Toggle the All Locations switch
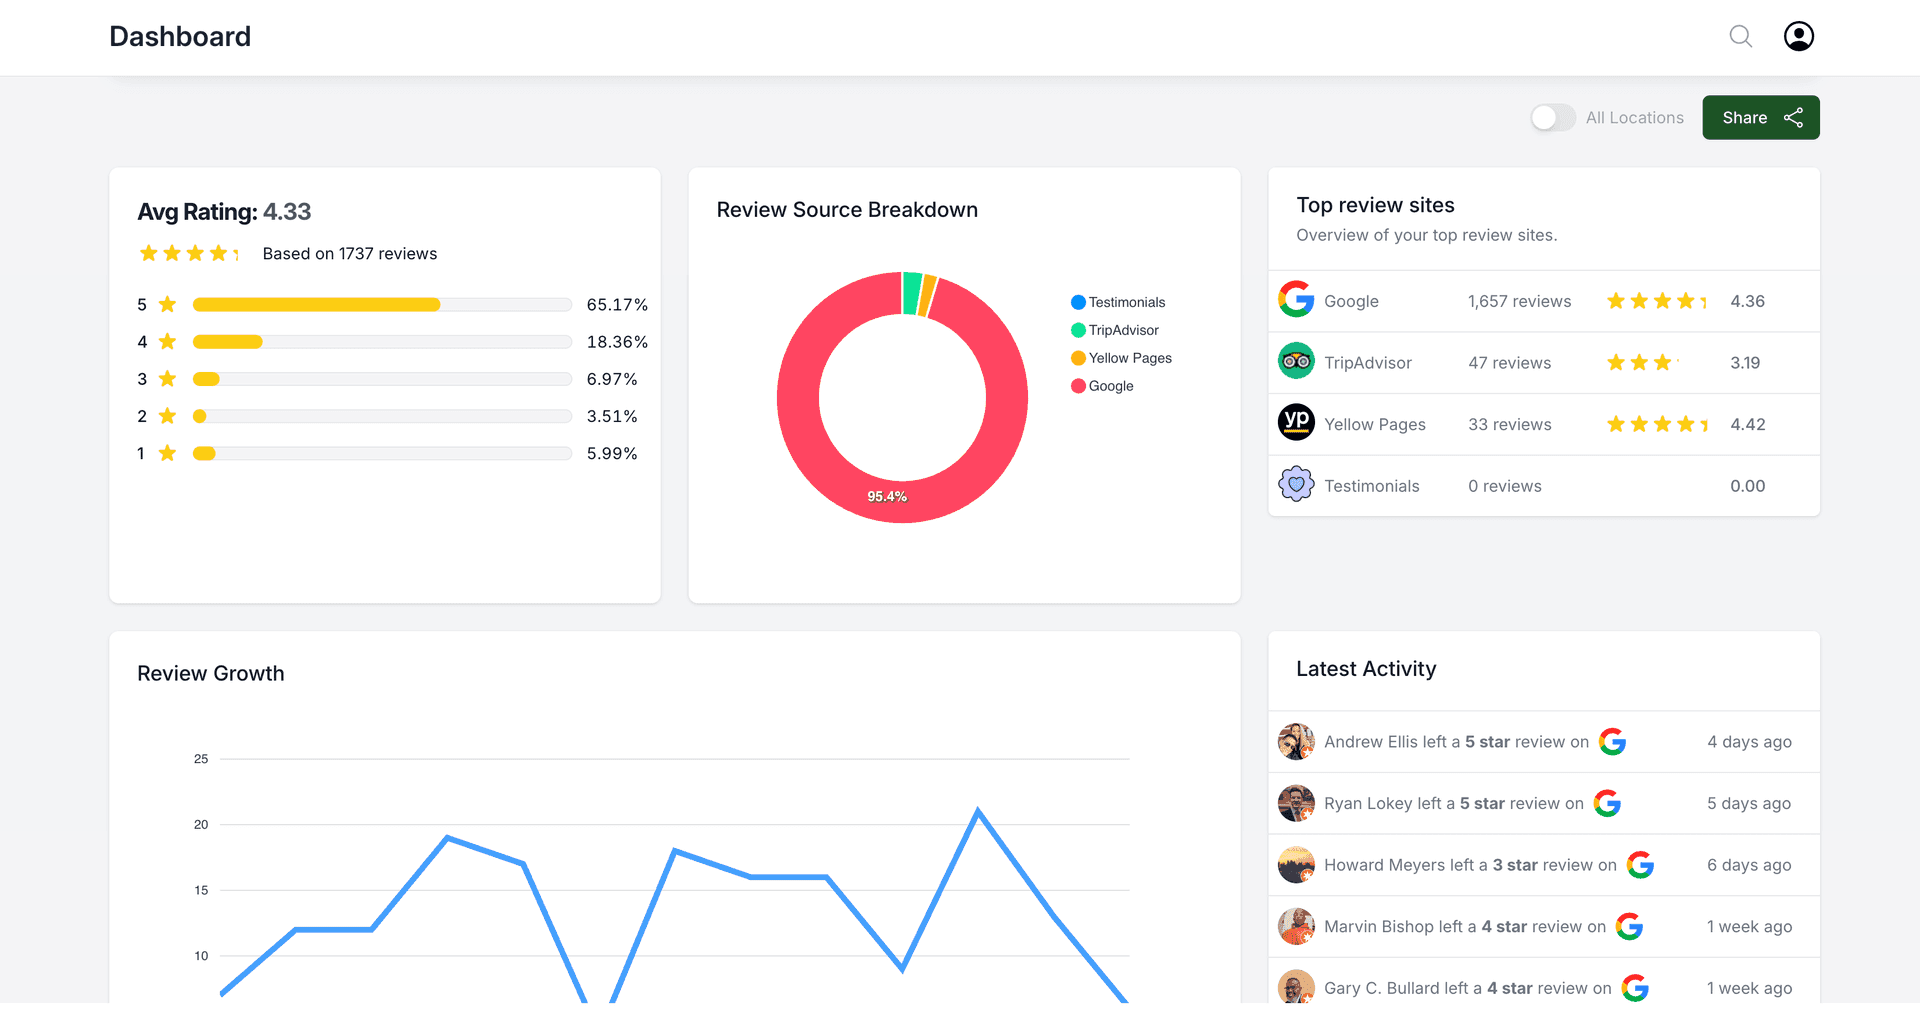 1553,118
